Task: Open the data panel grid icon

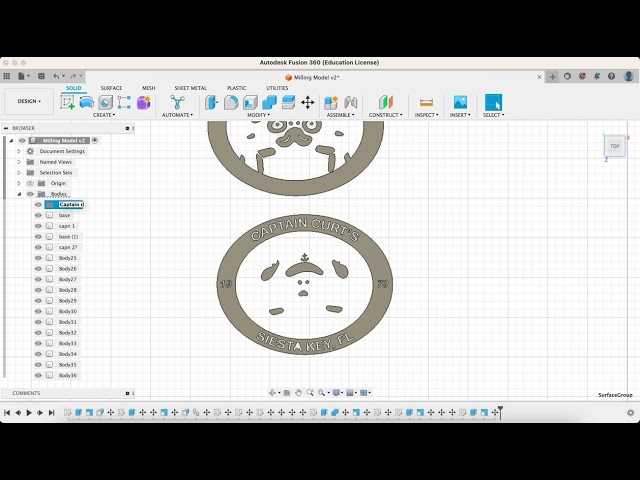Action: coord(7,76)
